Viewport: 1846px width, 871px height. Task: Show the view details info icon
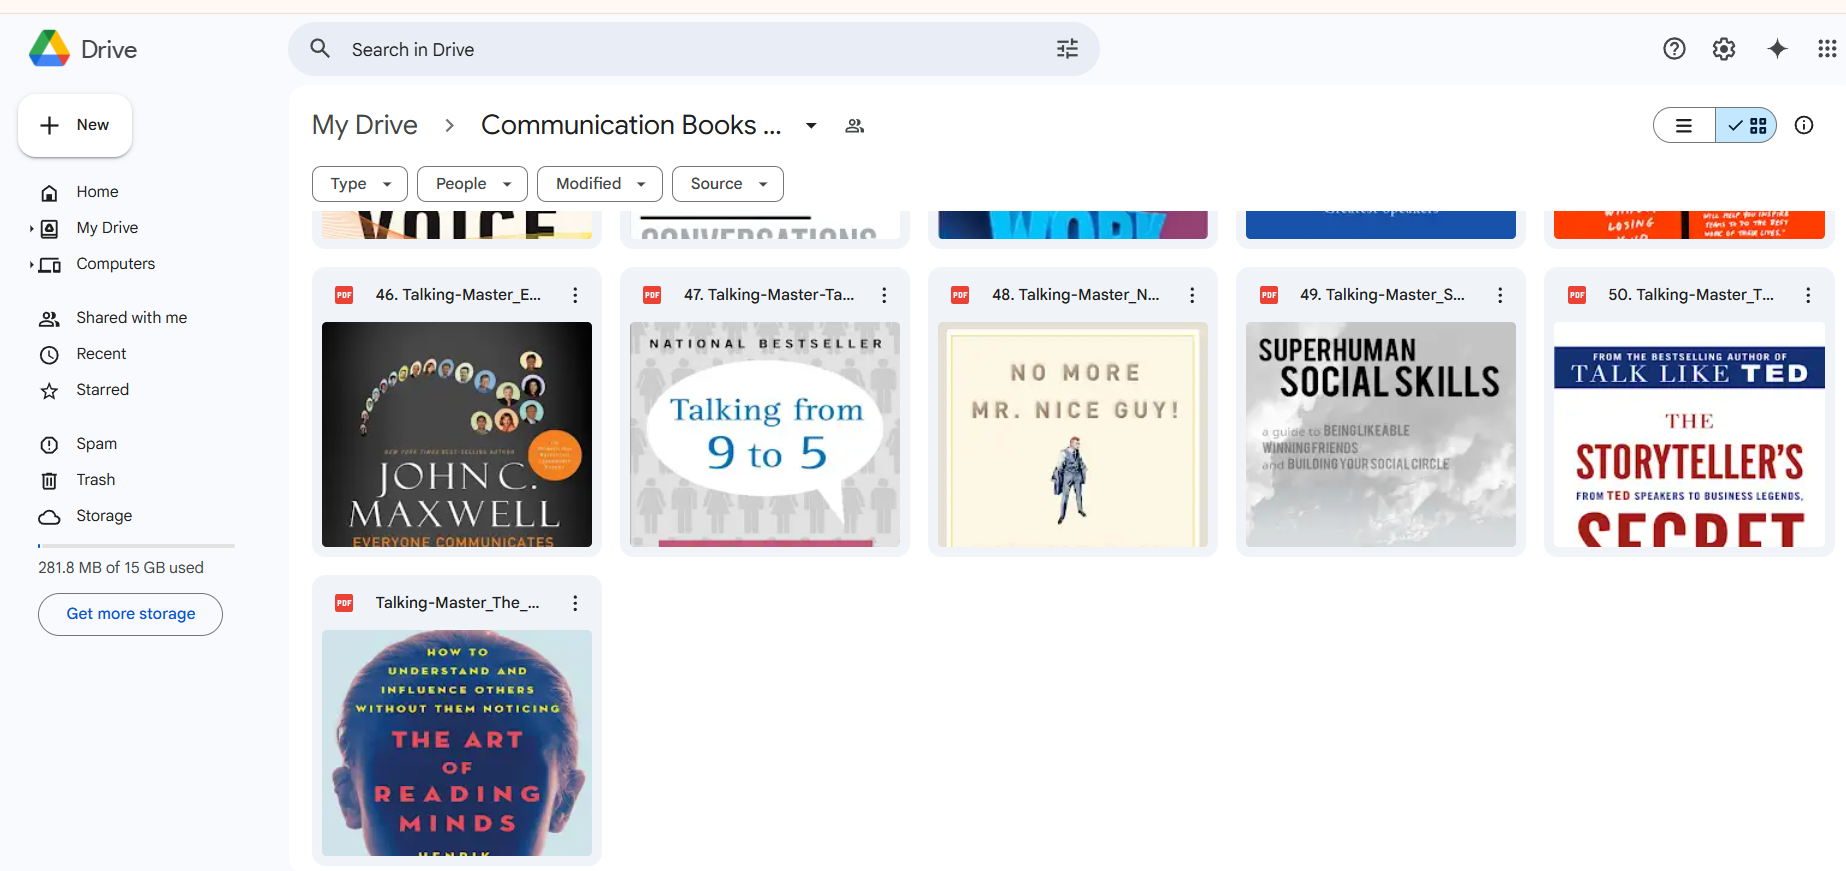(1804, 125)
